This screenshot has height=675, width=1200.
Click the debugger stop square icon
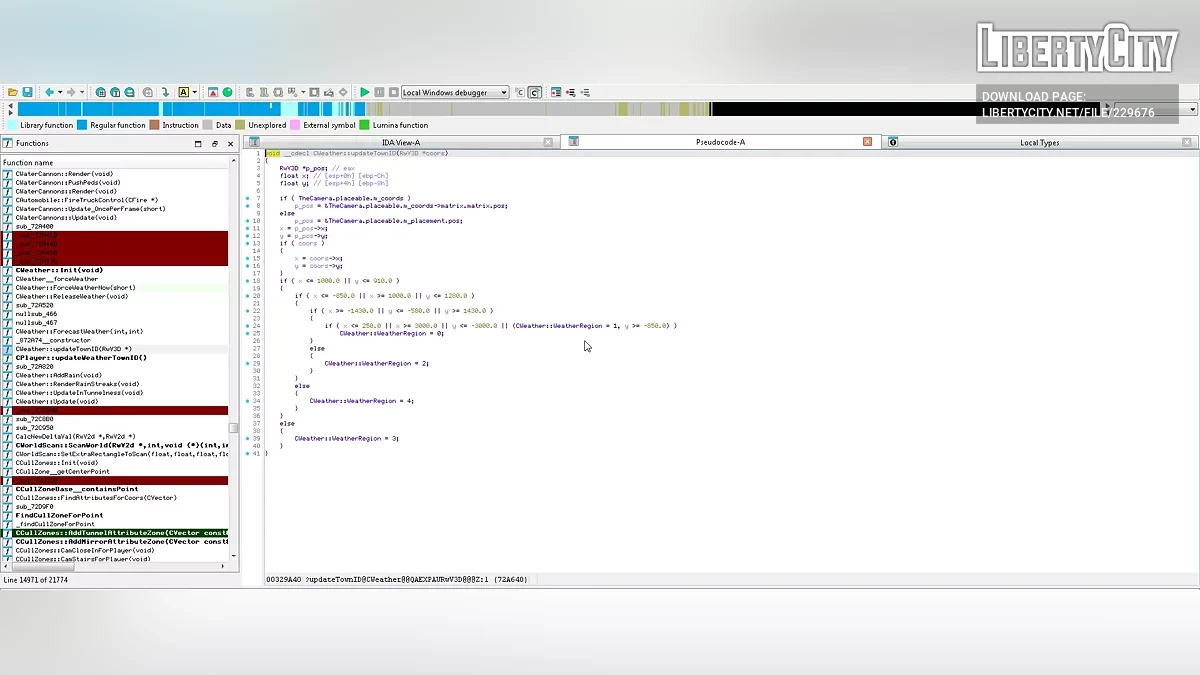coord(392,92)
